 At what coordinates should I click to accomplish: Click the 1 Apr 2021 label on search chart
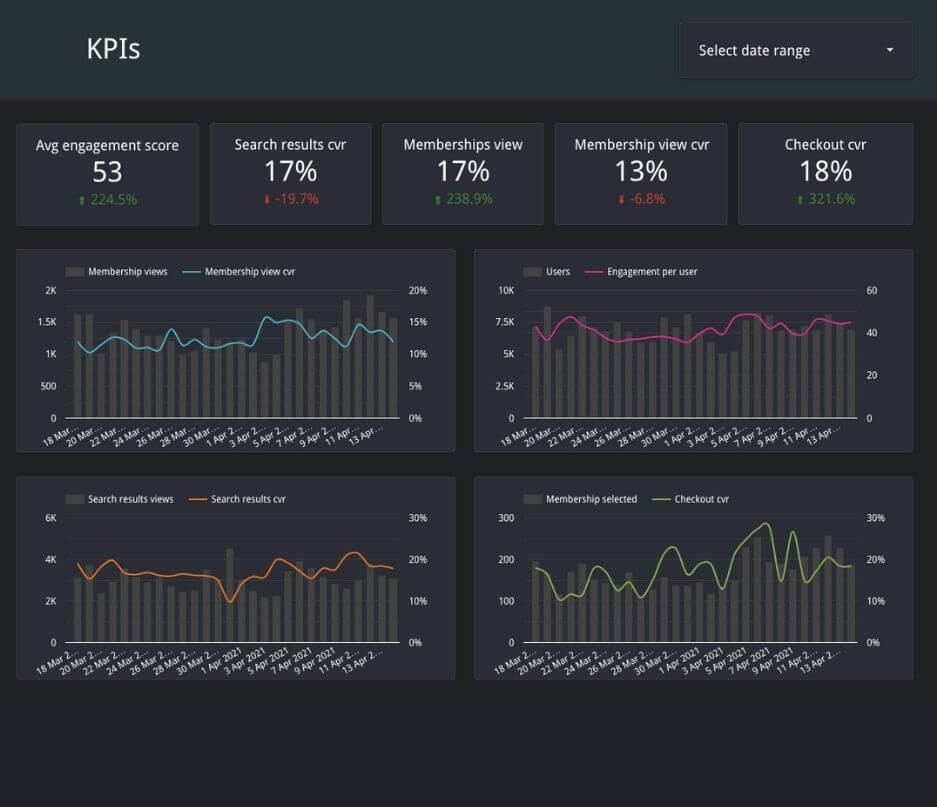[222, 661]
